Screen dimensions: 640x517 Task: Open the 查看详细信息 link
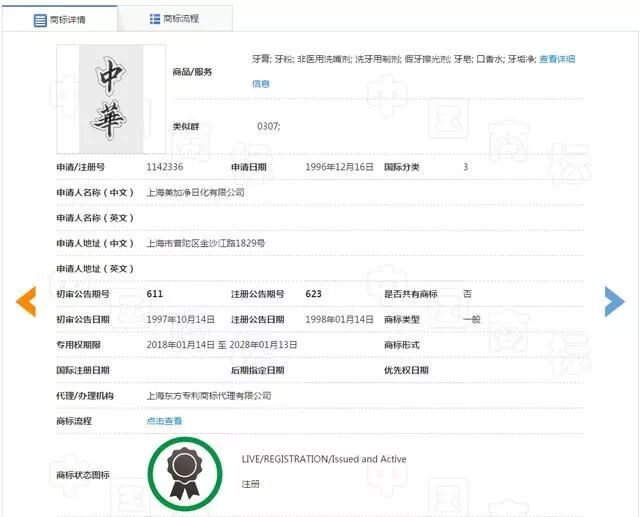click(x=557, y=59)
